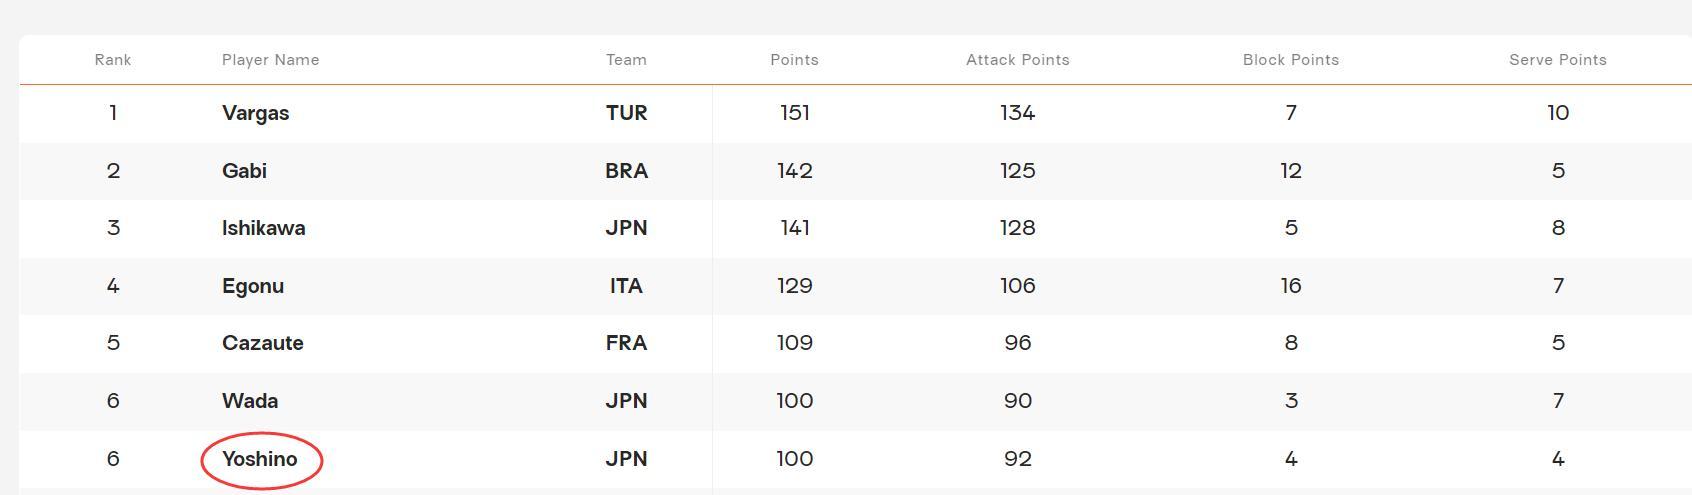The width and height of the screenshot is (1692, 495).
Task: Sort table by Rank column header
Action: [x=113, y=60]
